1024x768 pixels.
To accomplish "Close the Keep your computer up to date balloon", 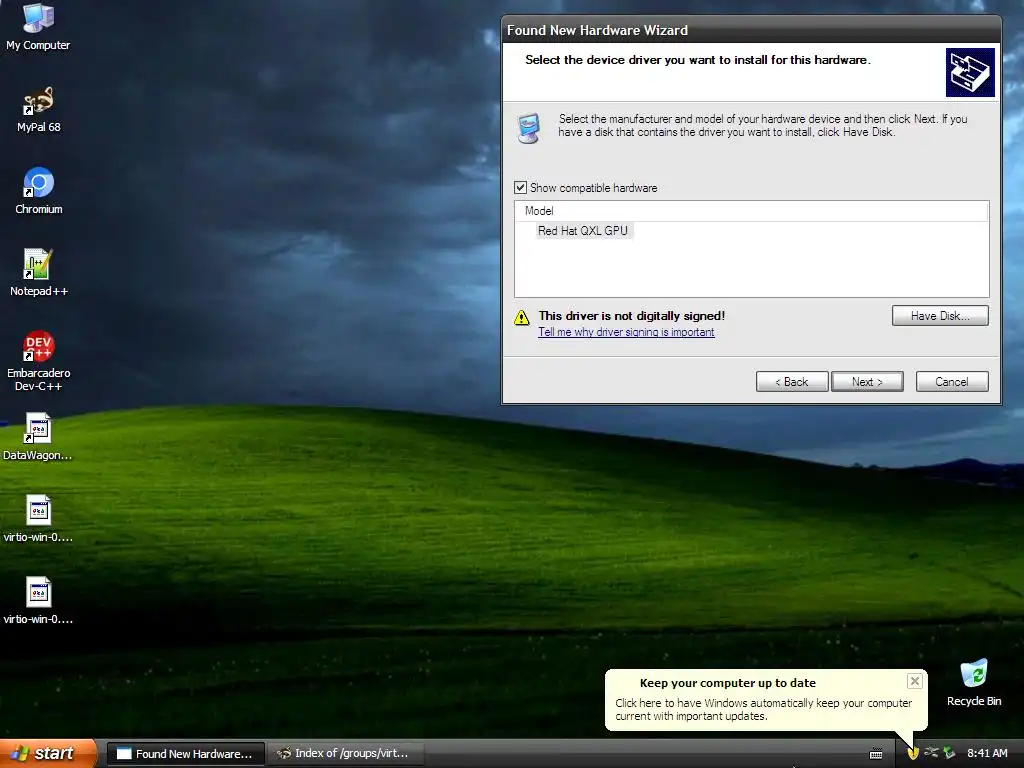I will click(x=914, y=681).
